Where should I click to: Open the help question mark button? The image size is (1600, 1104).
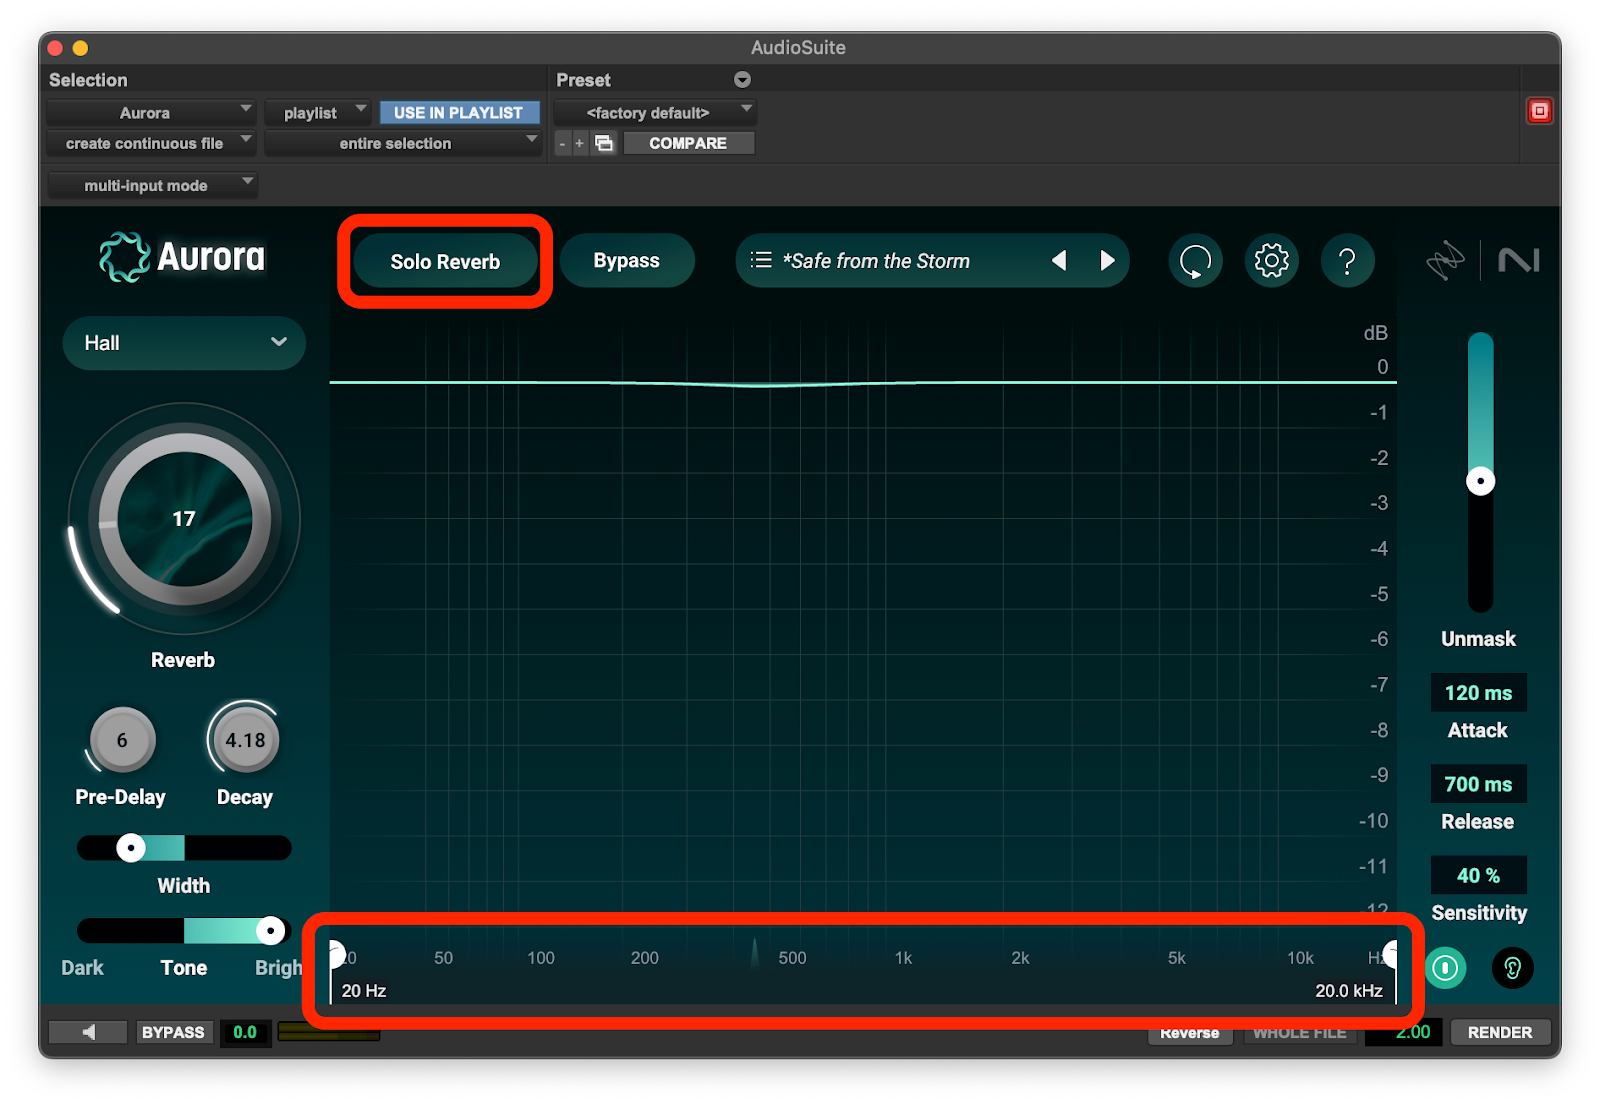[1347, 261]
